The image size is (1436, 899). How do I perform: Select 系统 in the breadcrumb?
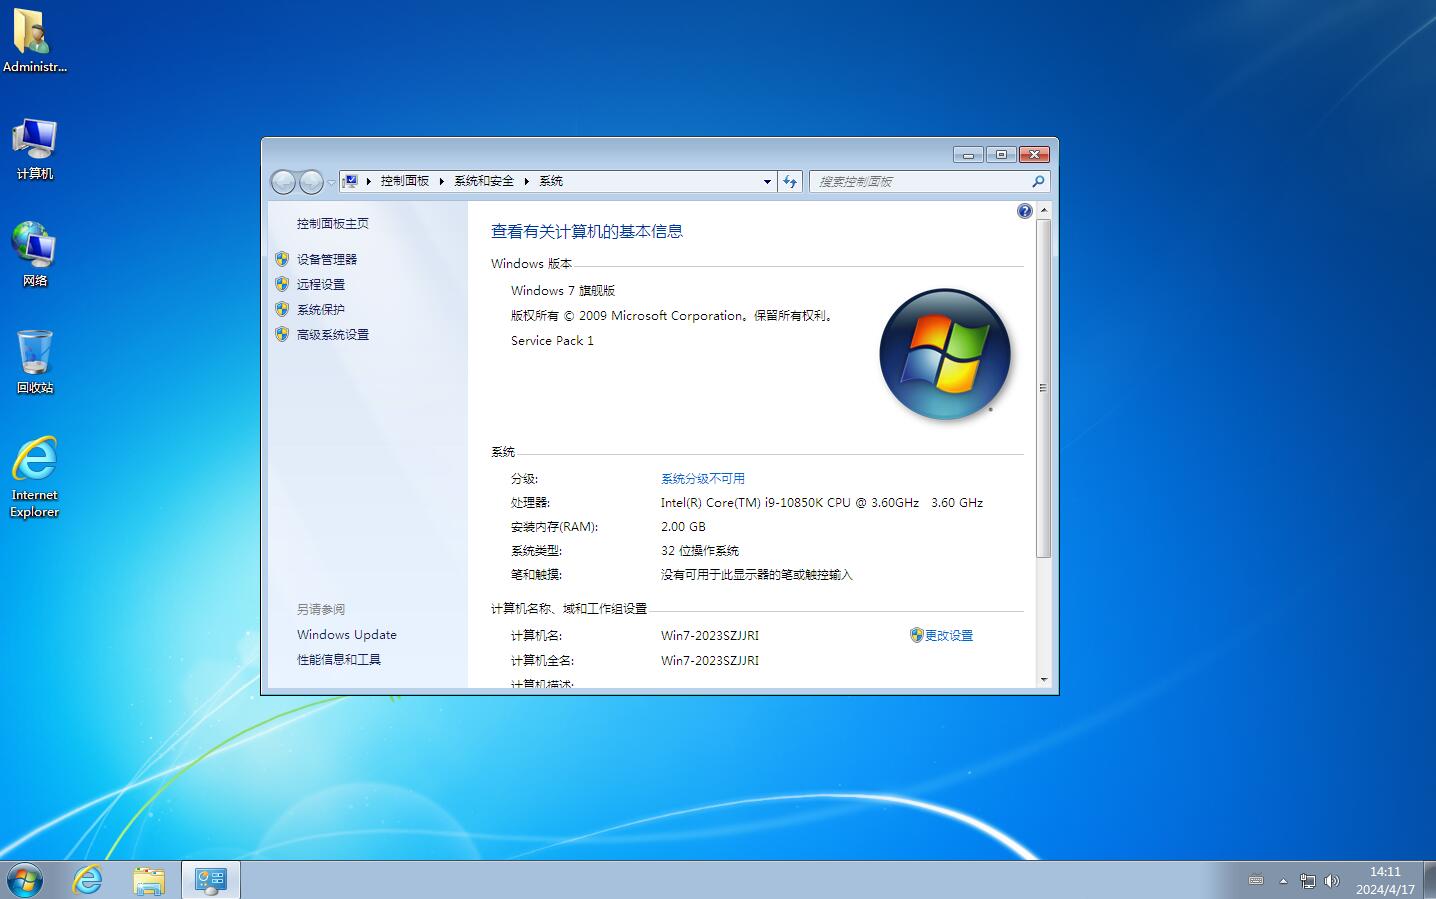click(x=551, y=181)
